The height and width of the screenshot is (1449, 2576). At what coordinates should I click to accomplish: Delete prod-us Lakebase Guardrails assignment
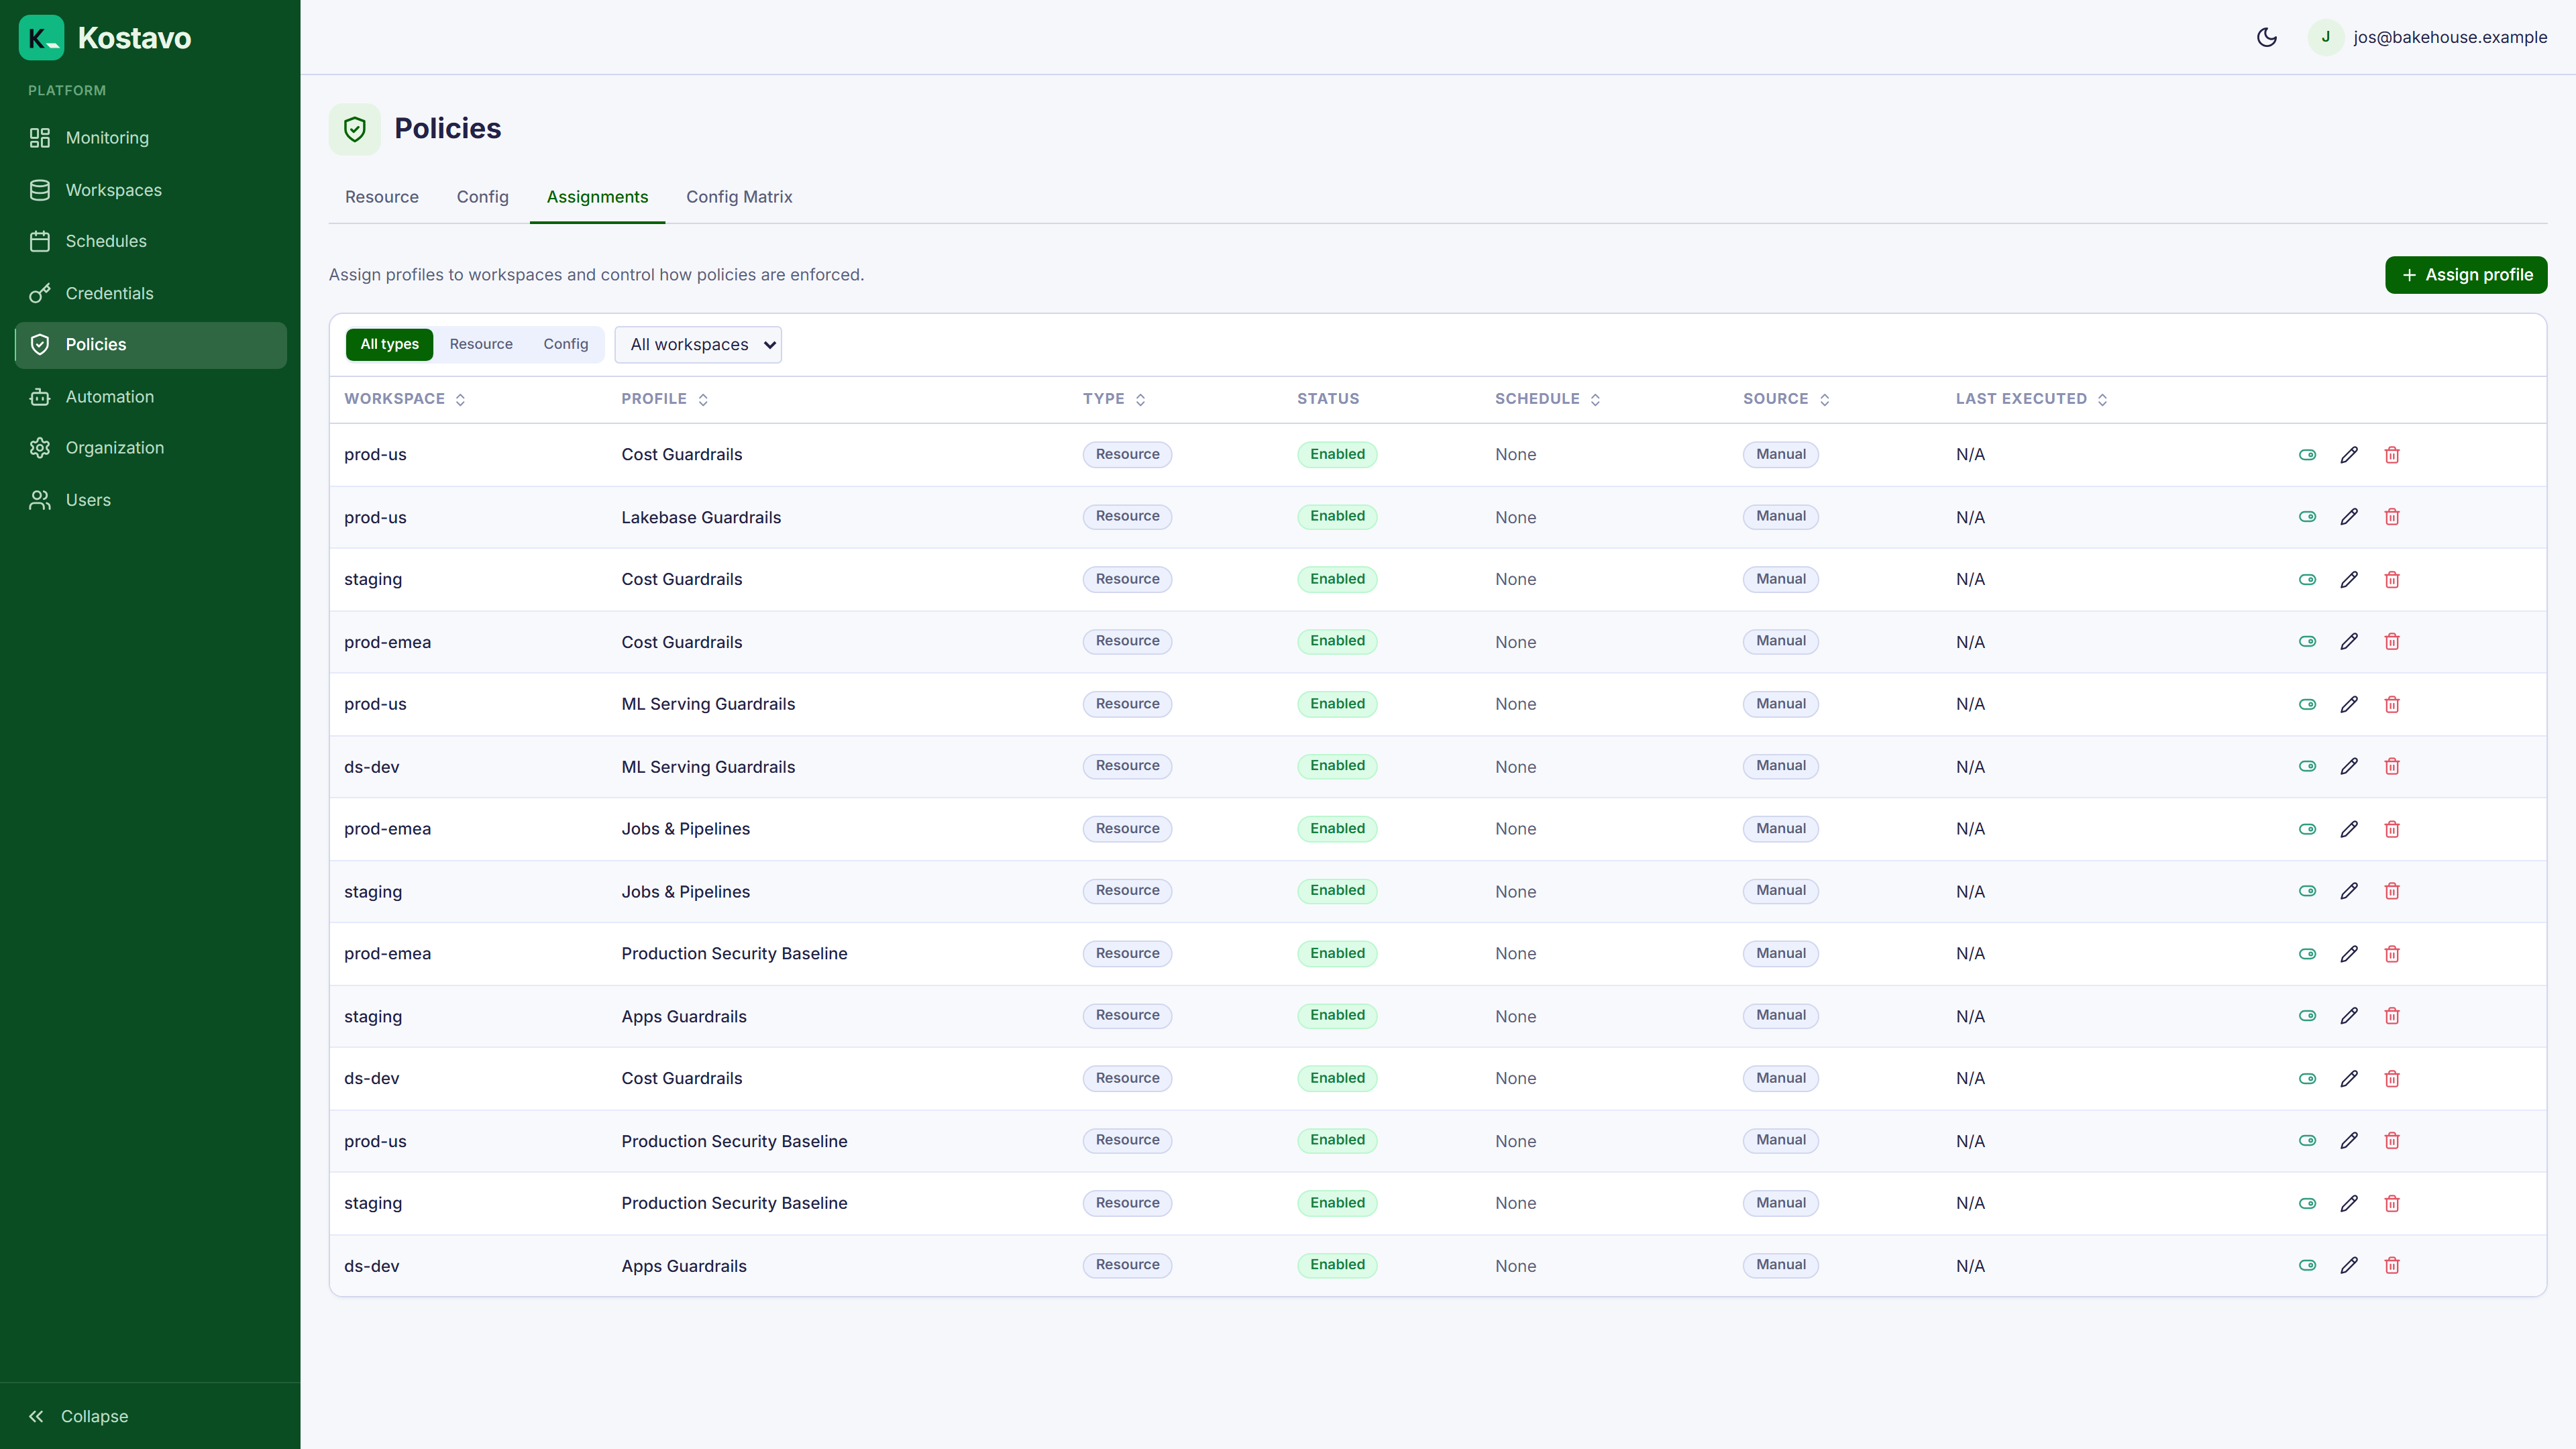(2392, 517)
